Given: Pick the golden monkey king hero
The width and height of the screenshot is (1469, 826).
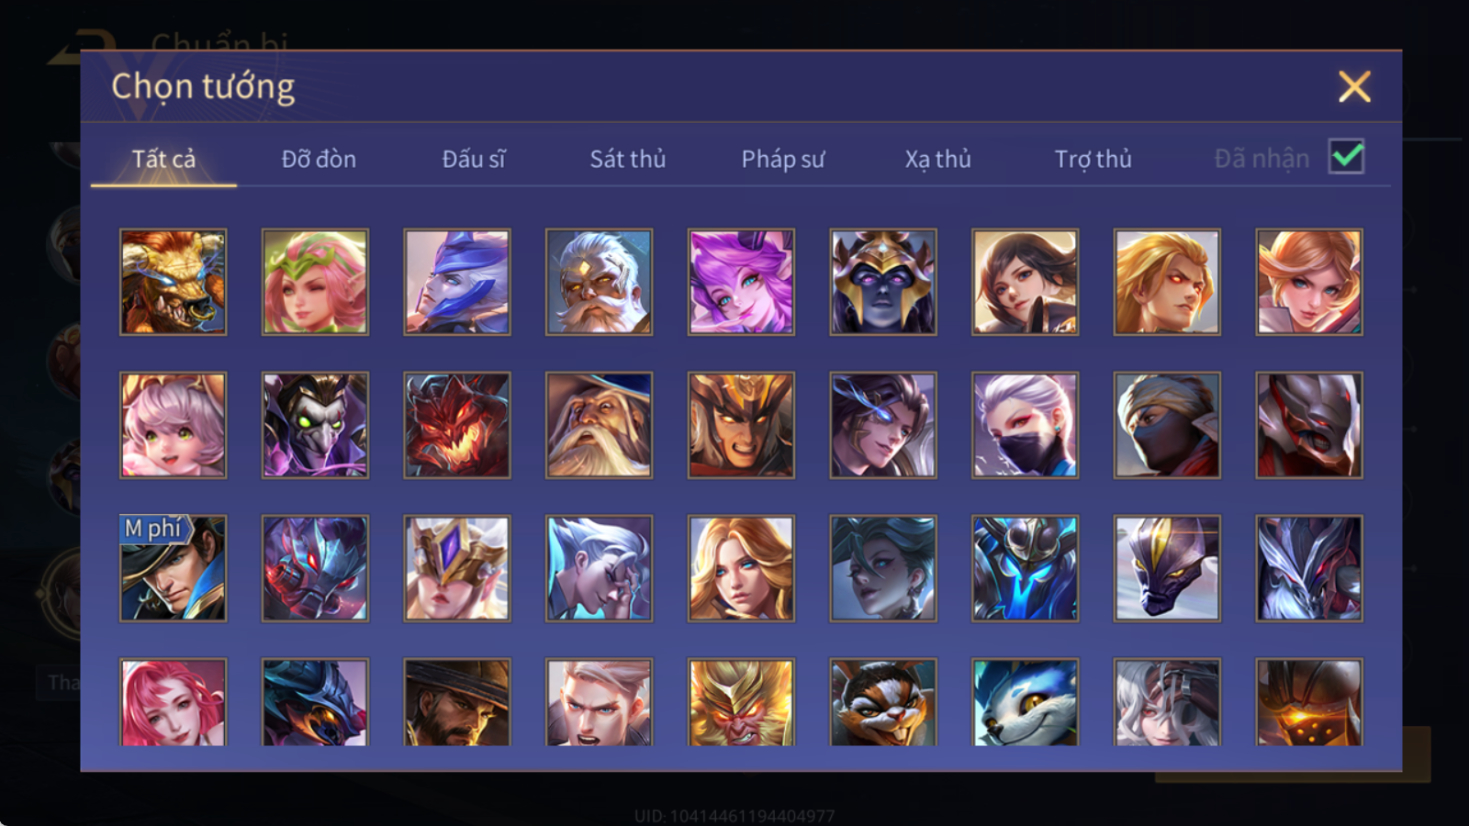Looking at the screenshot, I should tap(741, 701).
